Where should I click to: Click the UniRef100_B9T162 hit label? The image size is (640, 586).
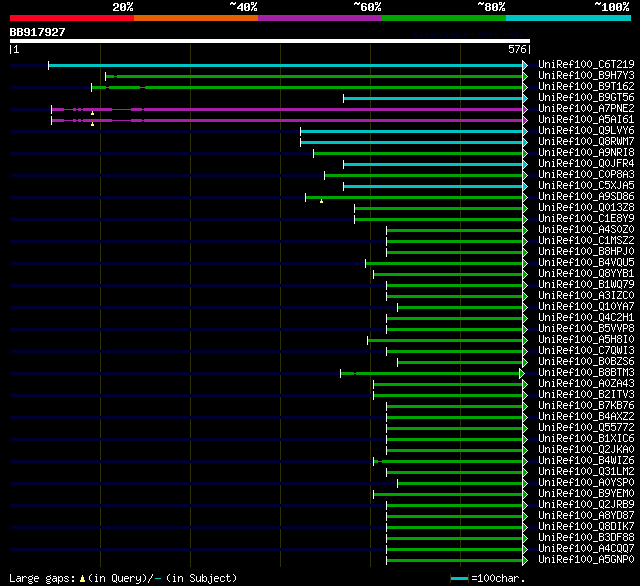586,87
